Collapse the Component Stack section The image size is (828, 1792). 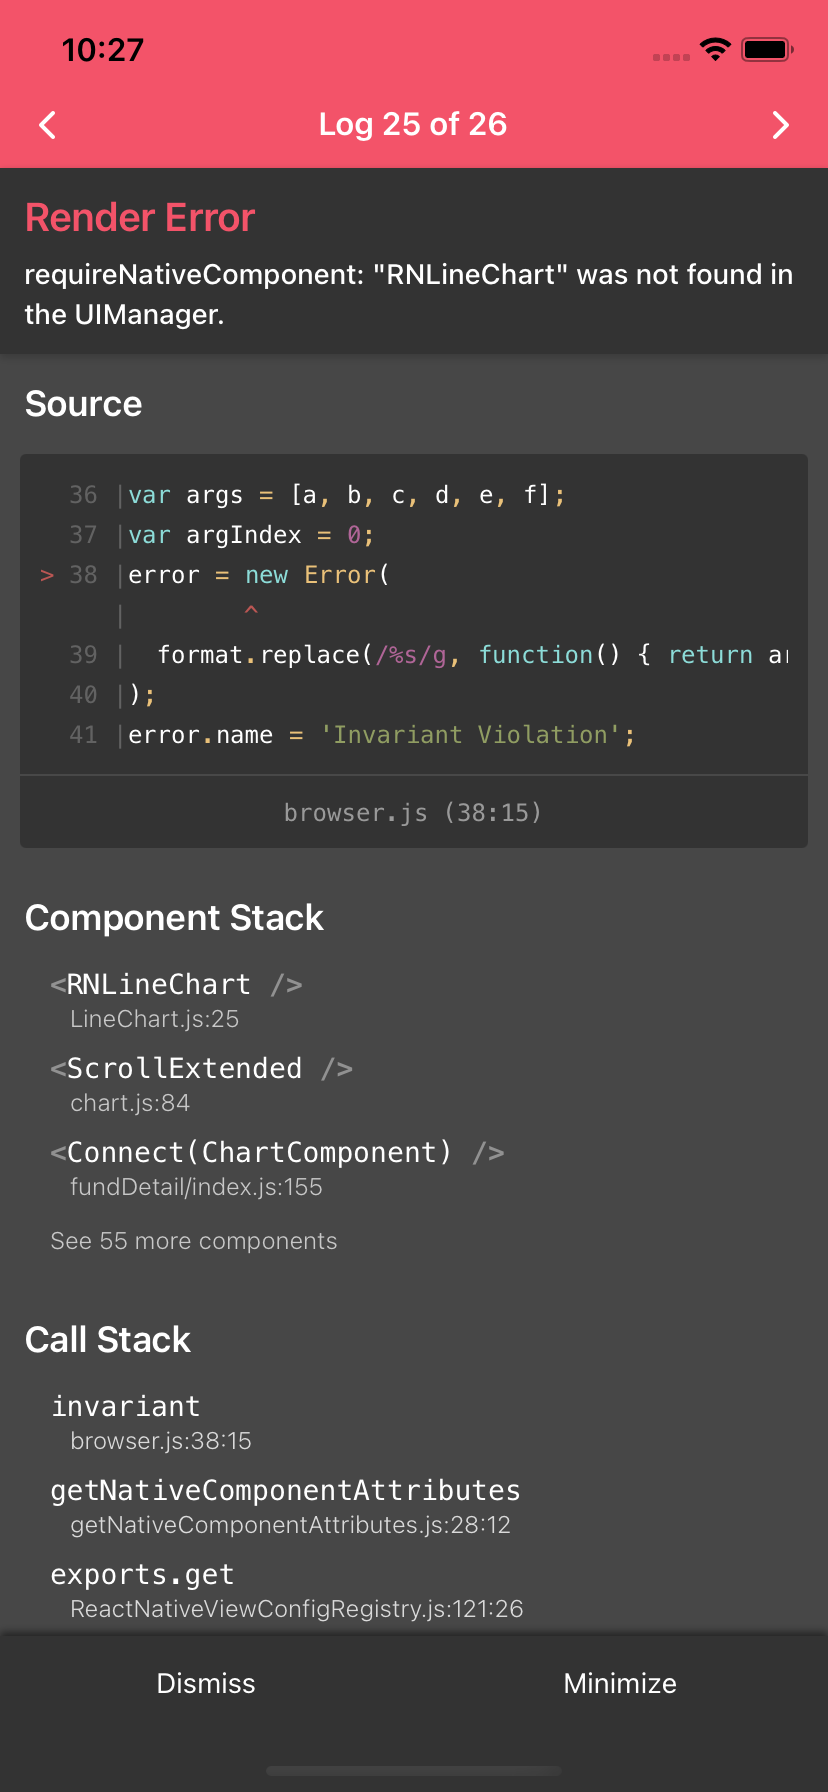[174, 917]
